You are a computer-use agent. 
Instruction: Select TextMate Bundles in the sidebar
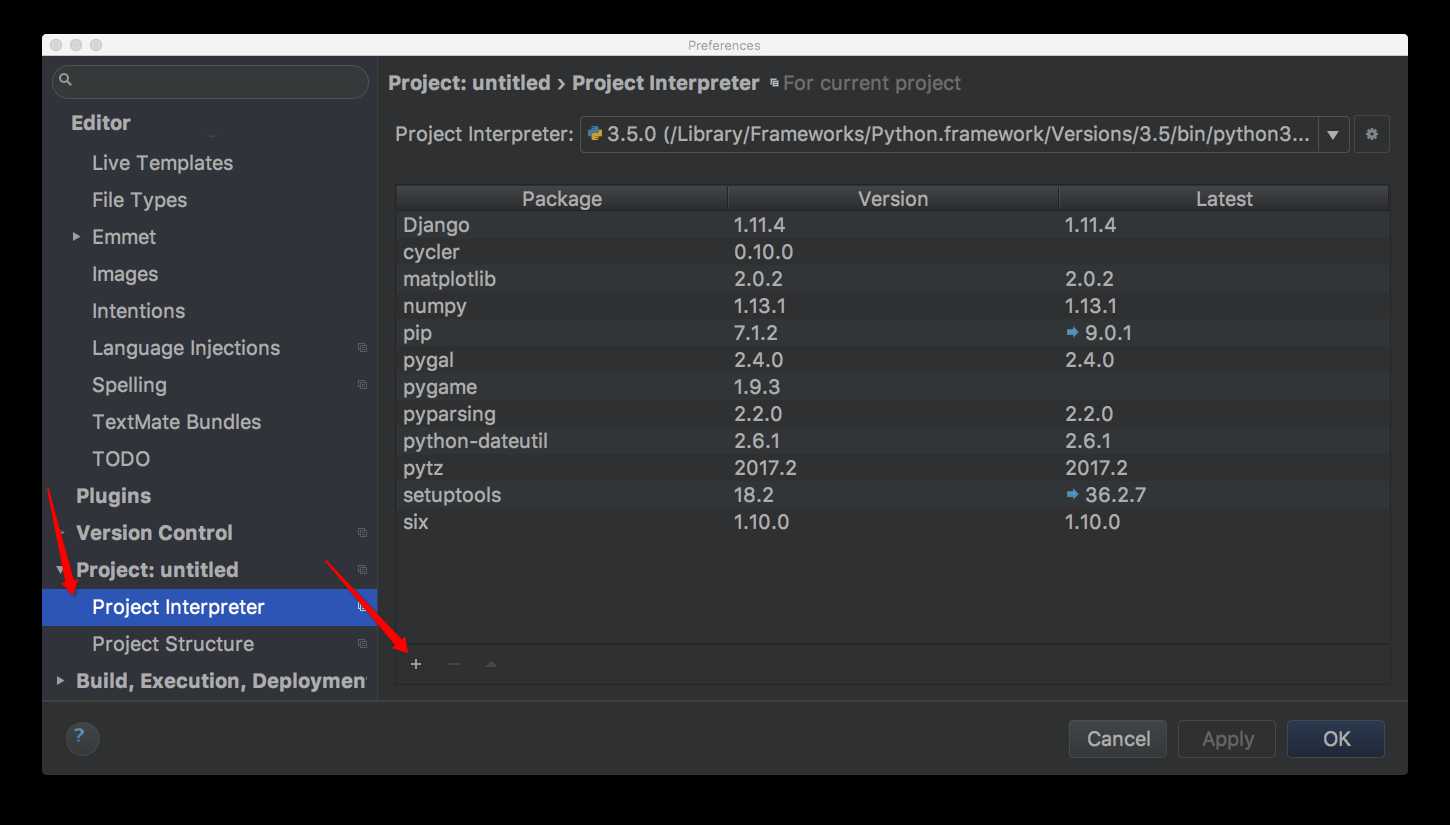pos(176,422)
